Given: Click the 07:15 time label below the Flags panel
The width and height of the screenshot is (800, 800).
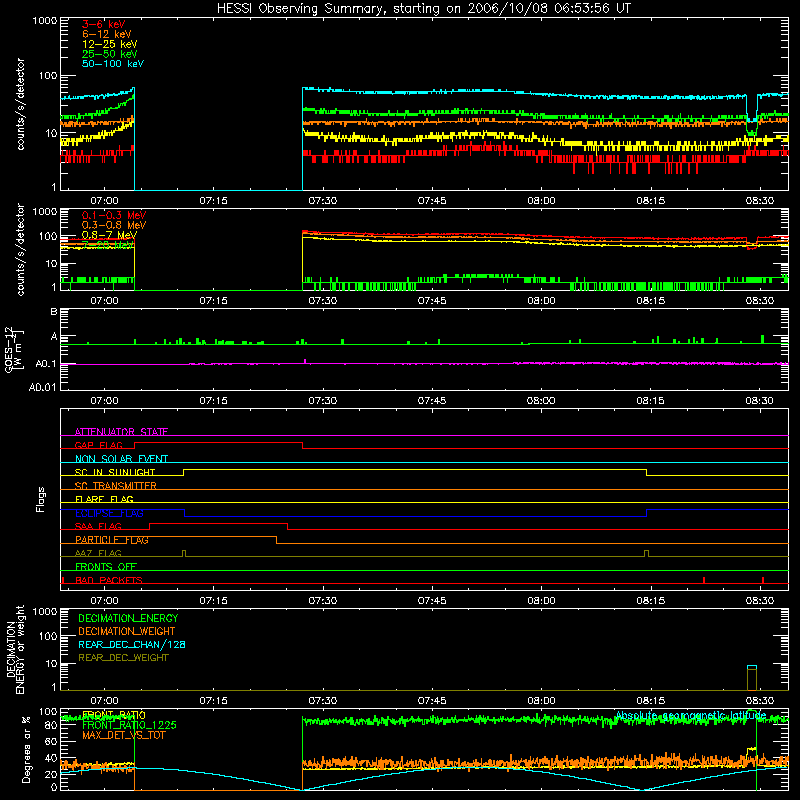Looking at the screenshot, I should click(x=213, y=601).
